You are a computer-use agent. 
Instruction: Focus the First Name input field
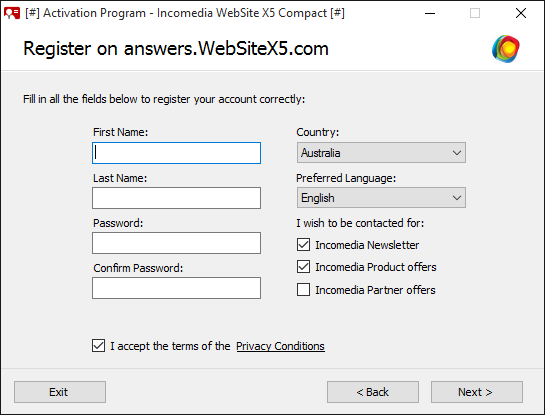click(176, 153)
